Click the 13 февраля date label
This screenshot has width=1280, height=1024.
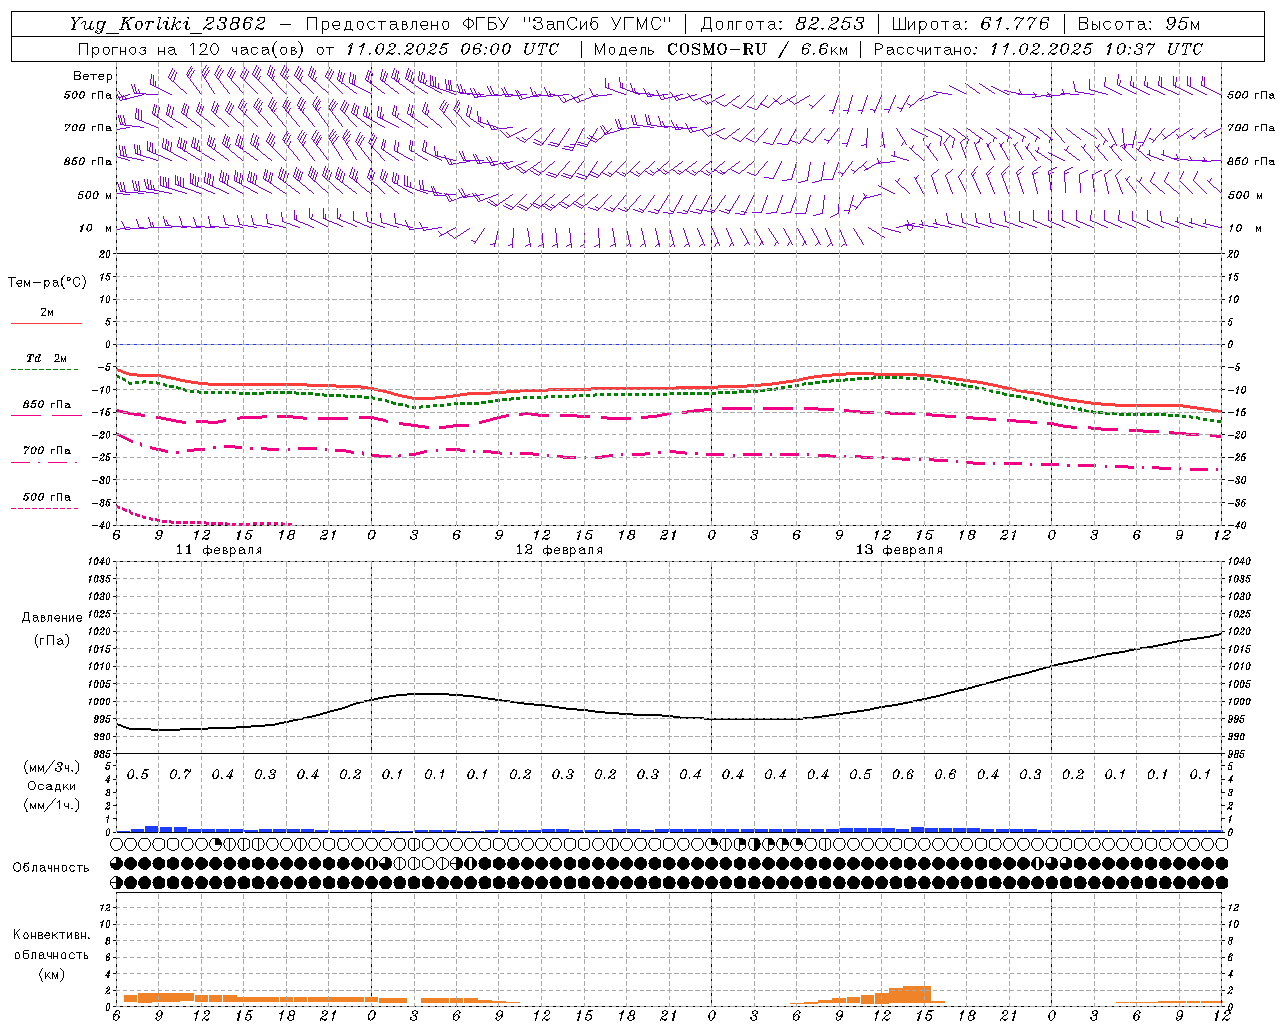tap(899, 550)
